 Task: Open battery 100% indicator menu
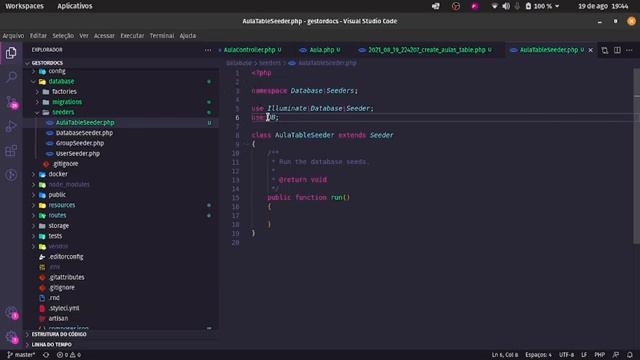click(x=542, y=6)
